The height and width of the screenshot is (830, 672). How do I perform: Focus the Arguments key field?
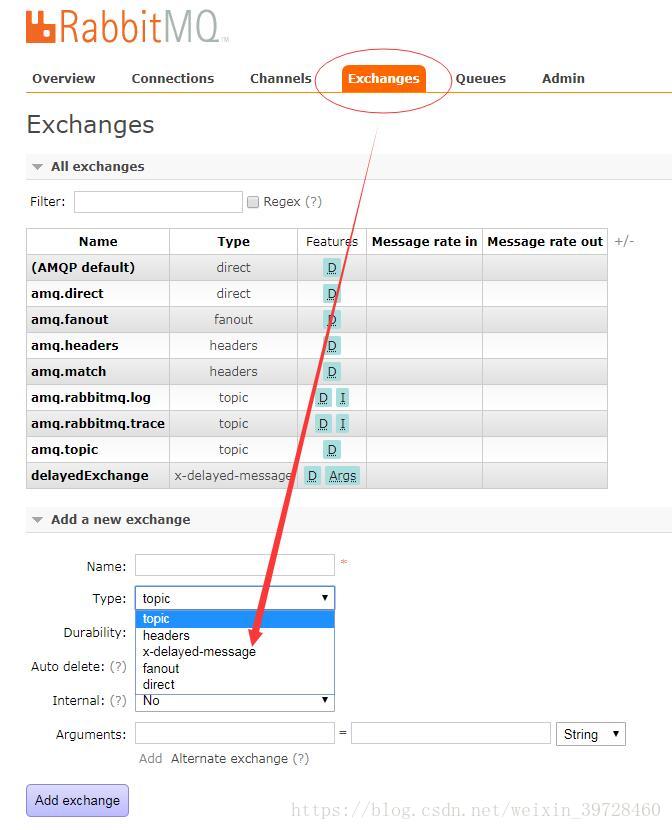point(235,733)
